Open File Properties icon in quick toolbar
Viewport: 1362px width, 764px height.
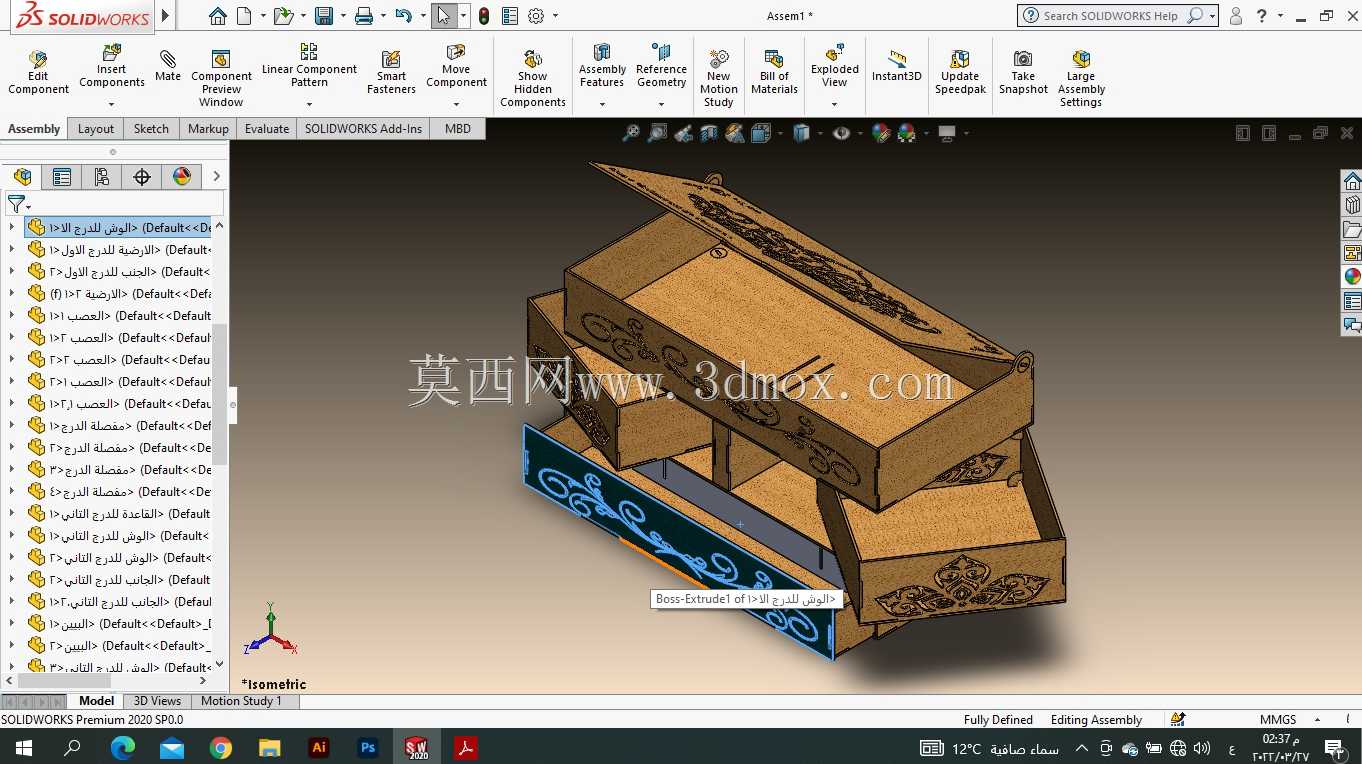click(x=510, y=16)
